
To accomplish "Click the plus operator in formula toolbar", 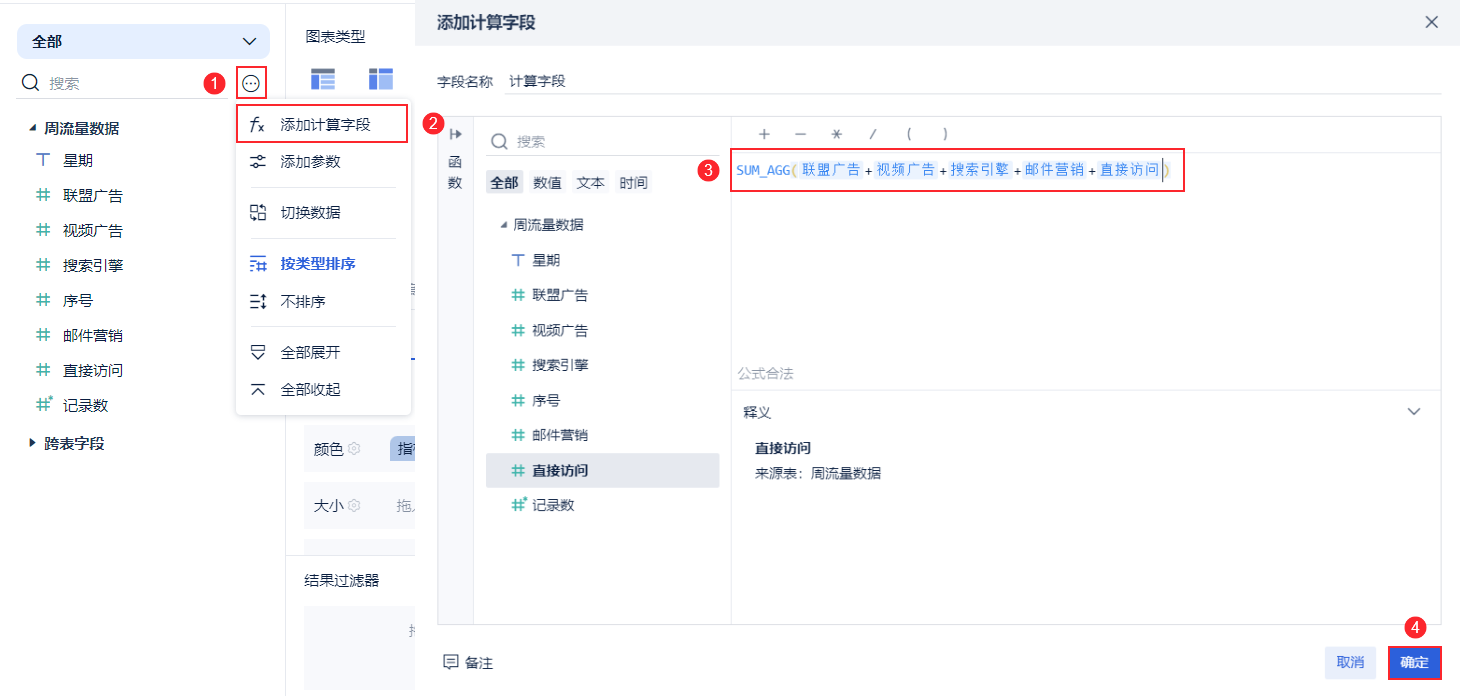I will click(764, 134).
